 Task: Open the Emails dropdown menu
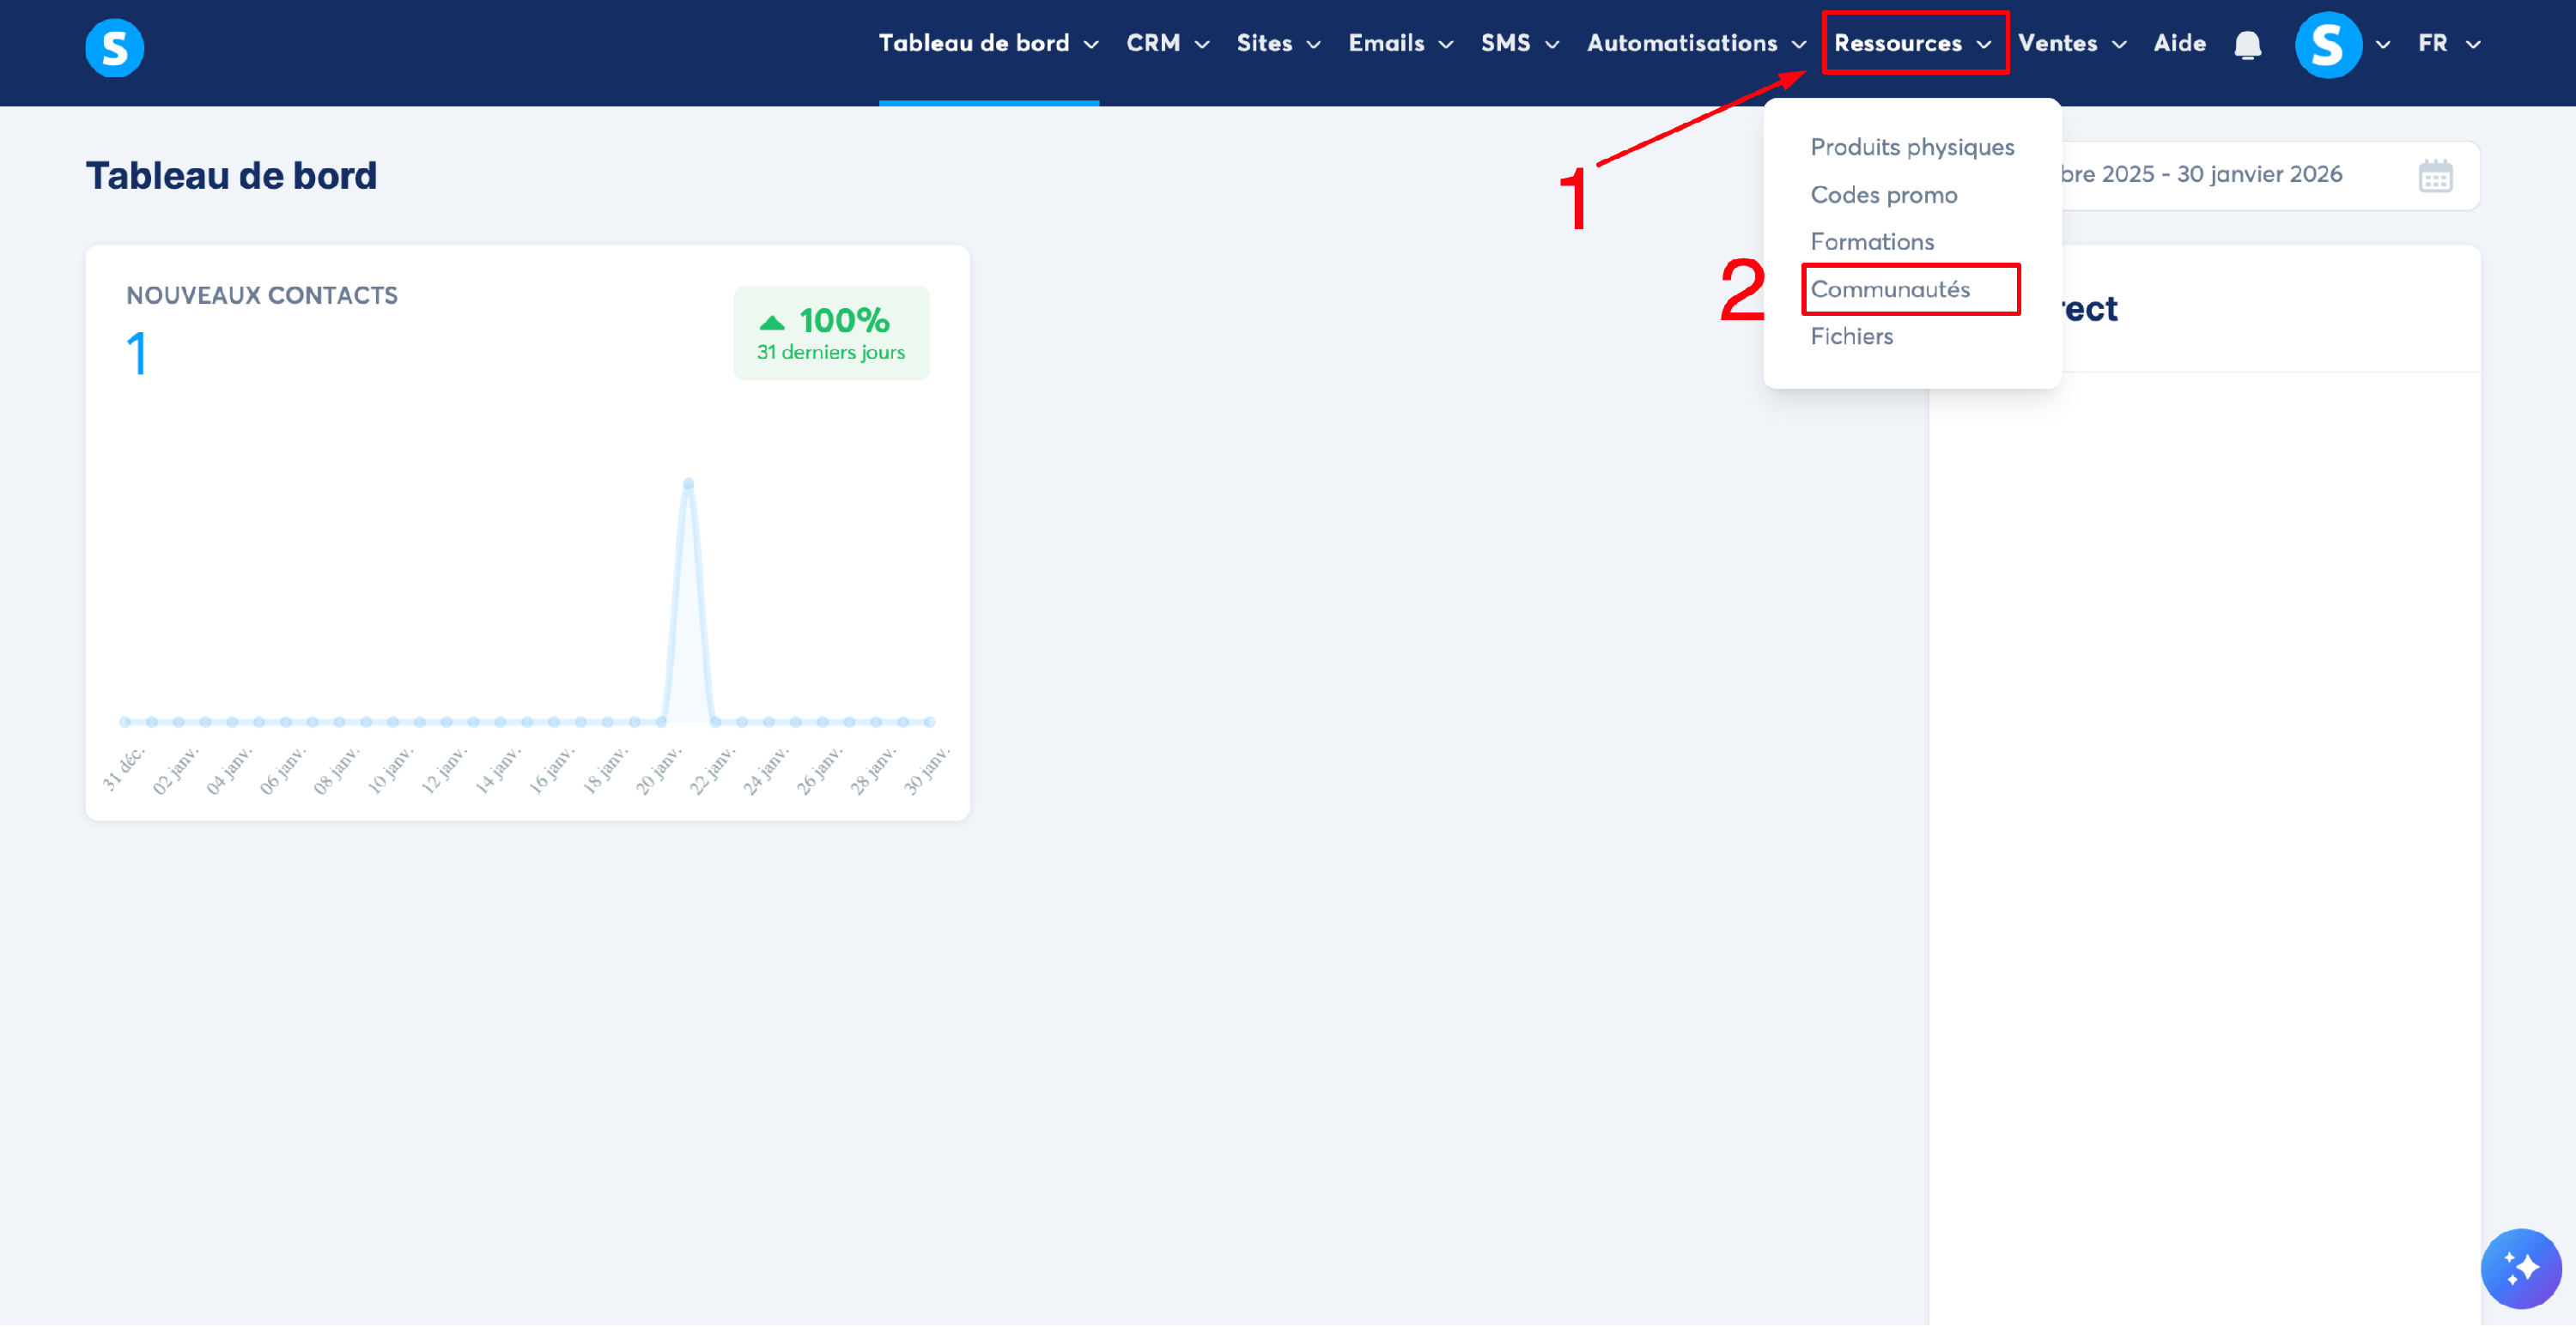(x=1400, y=44)
